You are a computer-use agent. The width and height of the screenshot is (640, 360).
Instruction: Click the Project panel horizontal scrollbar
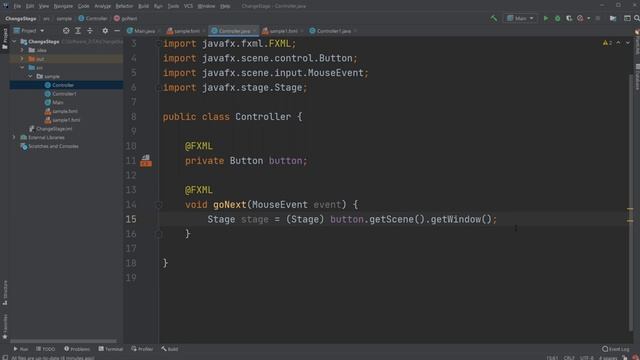[x=63, y=341]
